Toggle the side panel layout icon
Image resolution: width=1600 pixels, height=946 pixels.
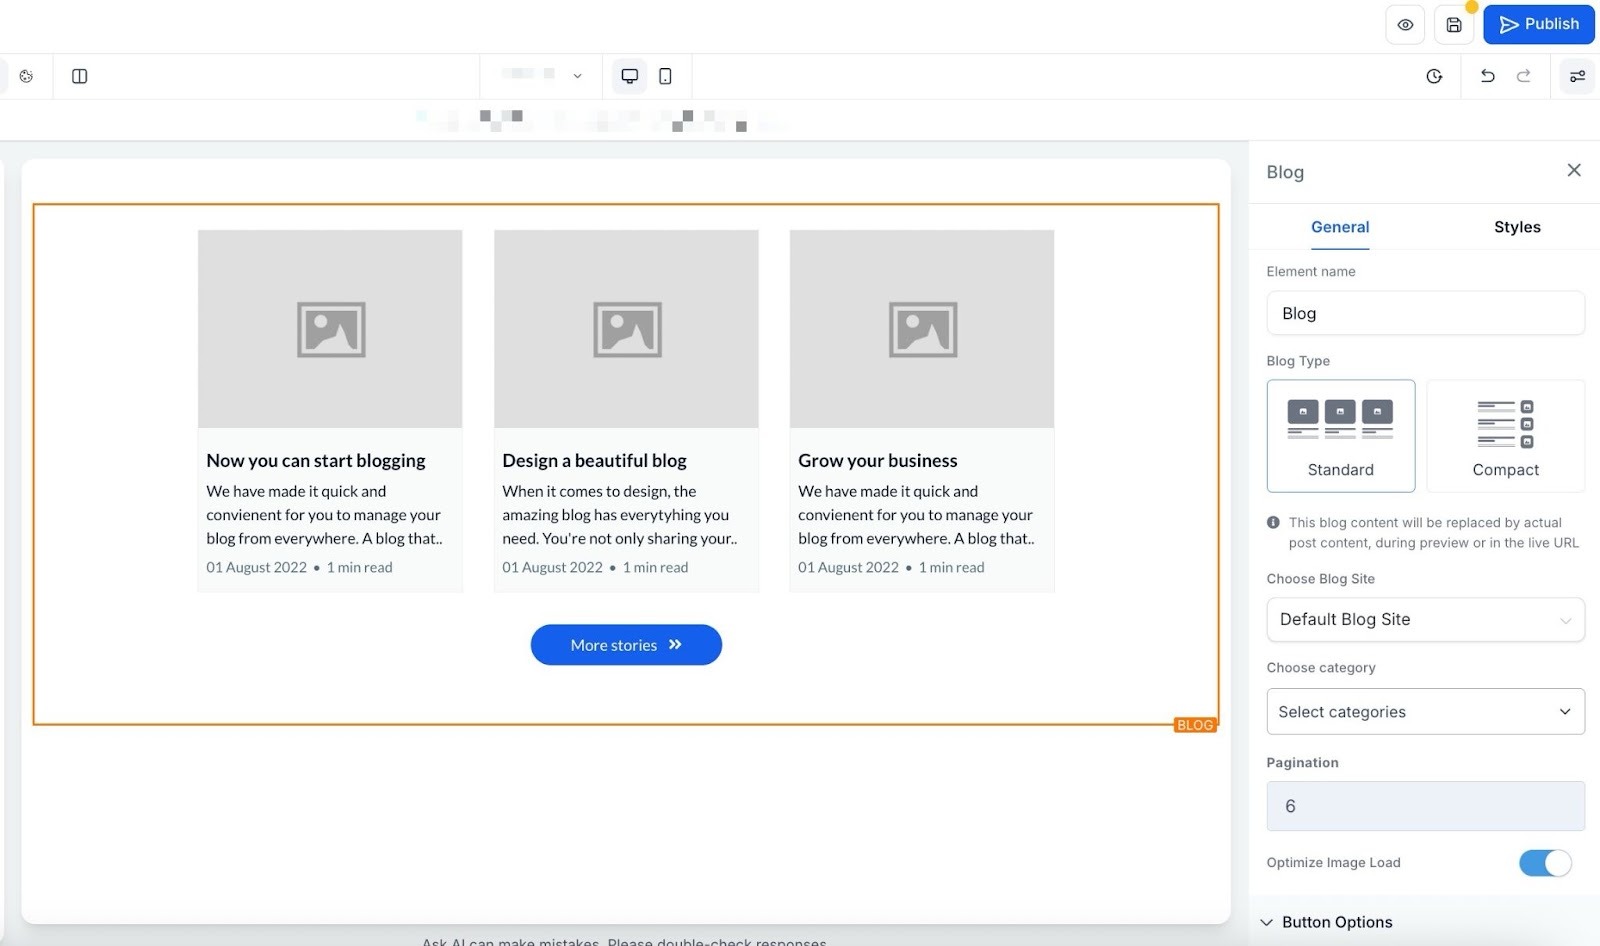click(x=80, y=76)
